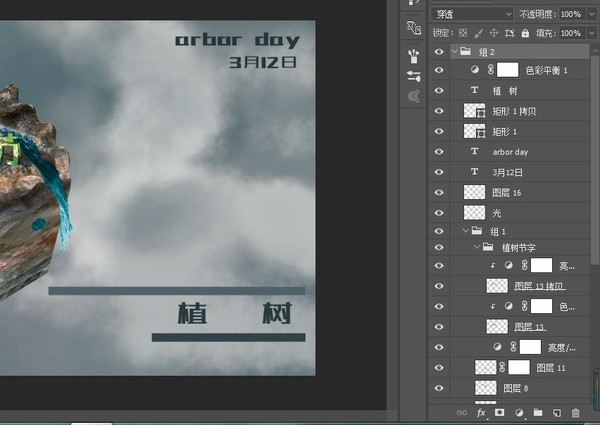
Task: Select the 图层 13 拷贝 layer
Action: tap(519, 286)
